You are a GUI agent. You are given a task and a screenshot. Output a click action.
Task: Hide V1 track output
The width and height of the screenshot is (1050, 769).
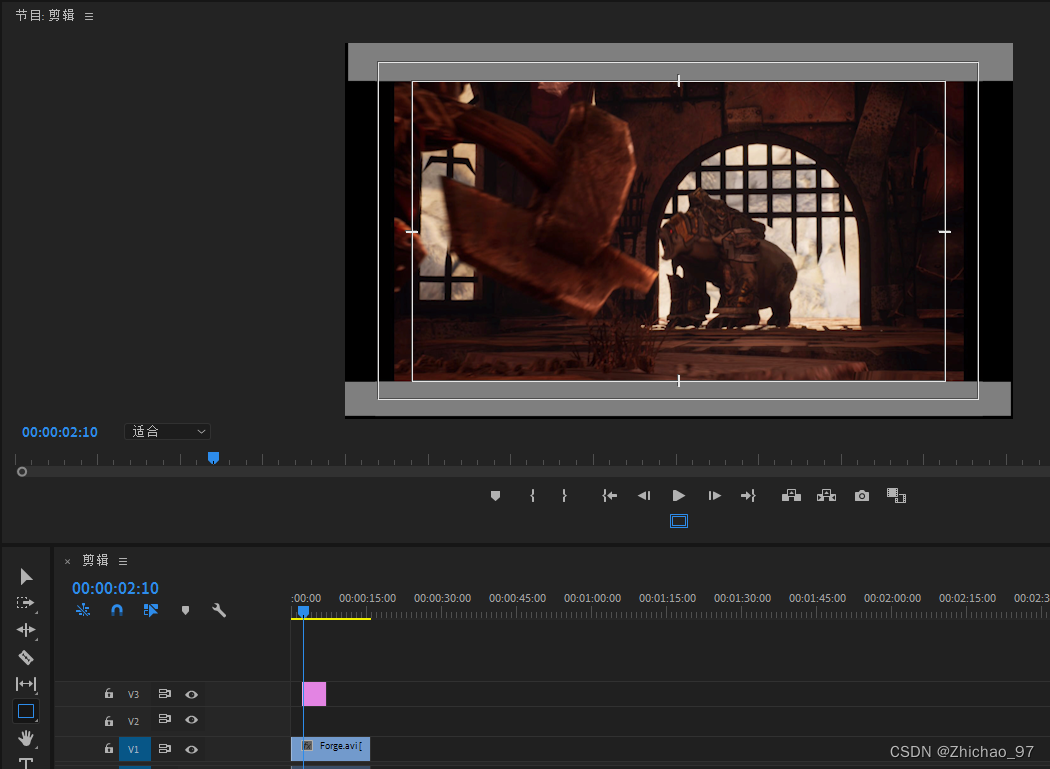coord(192,750)
